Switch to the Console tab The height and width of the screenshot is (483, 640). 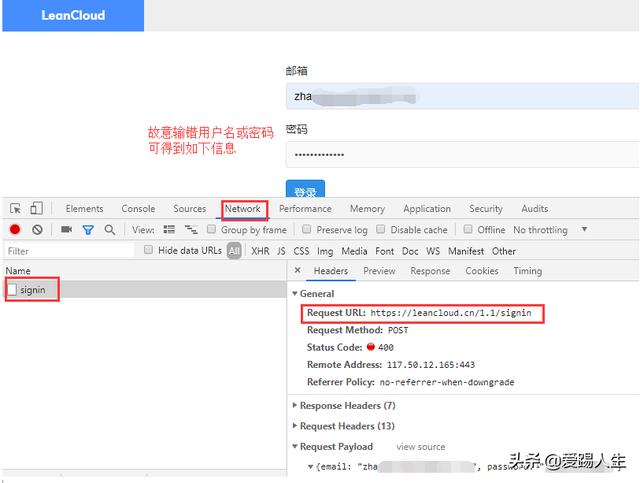pos(138,209)
